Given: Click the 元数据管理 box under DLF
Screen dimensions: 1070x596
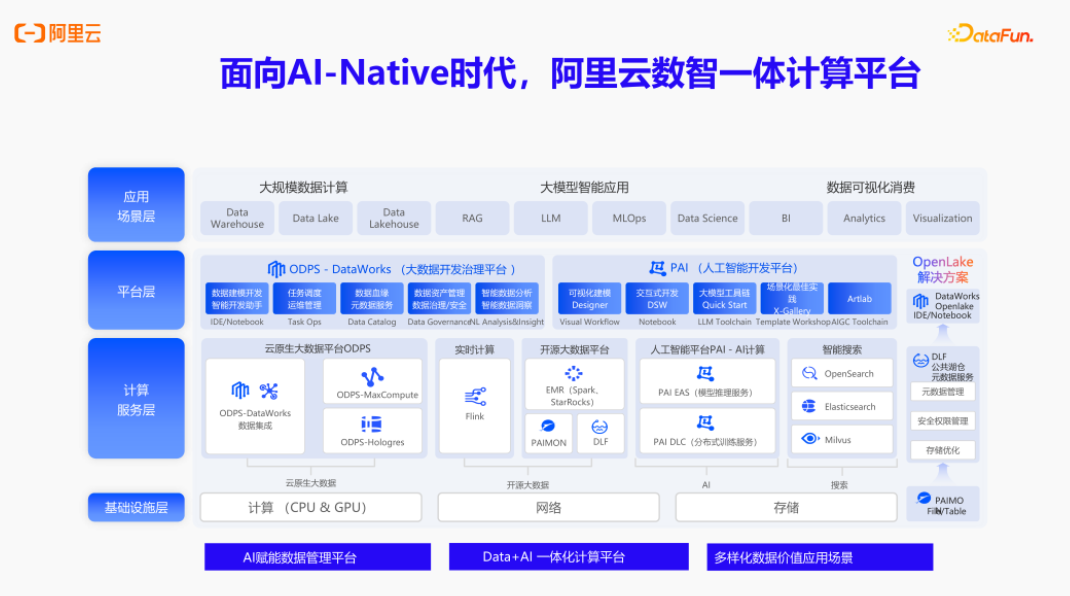Looking at the screenshot, I should click(x=942, y=391).
